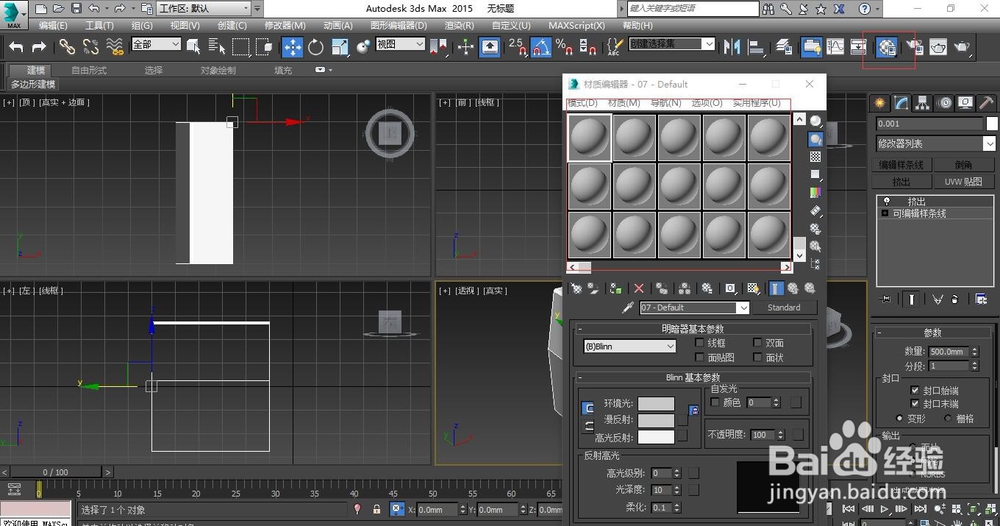Open the Material Editor from main toolbar
The width and height of the screenshot is (1000, 526).
[x=887, y=47]
